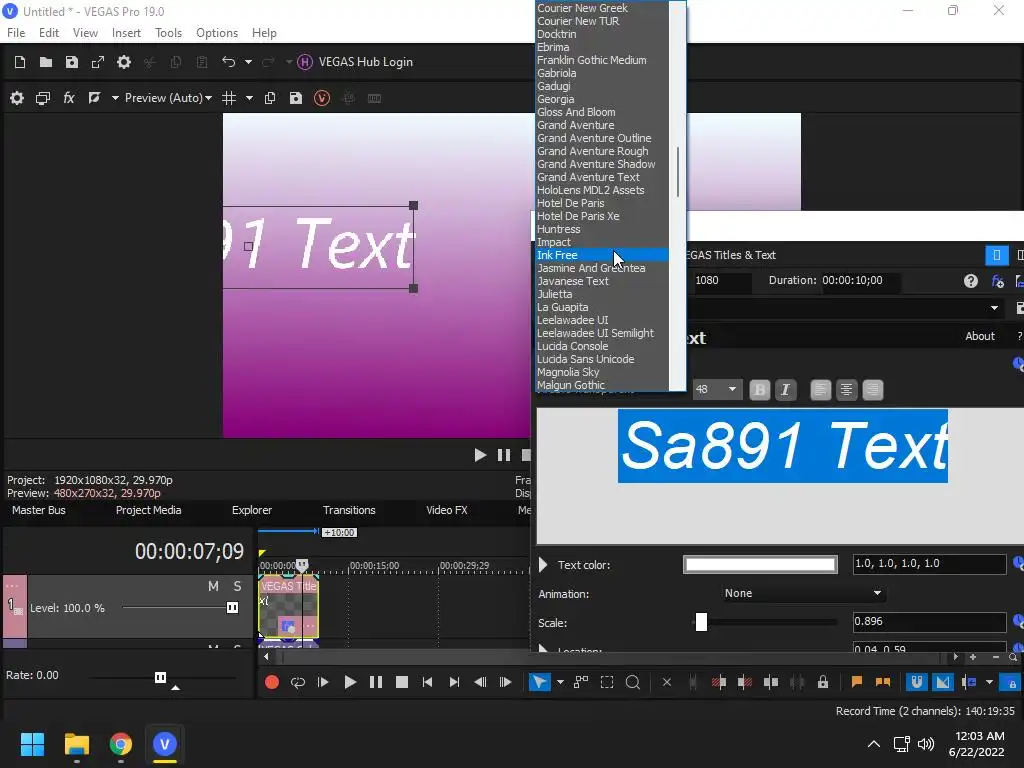Align the text left
The image size is (1024, 768).
pos(821,390)
